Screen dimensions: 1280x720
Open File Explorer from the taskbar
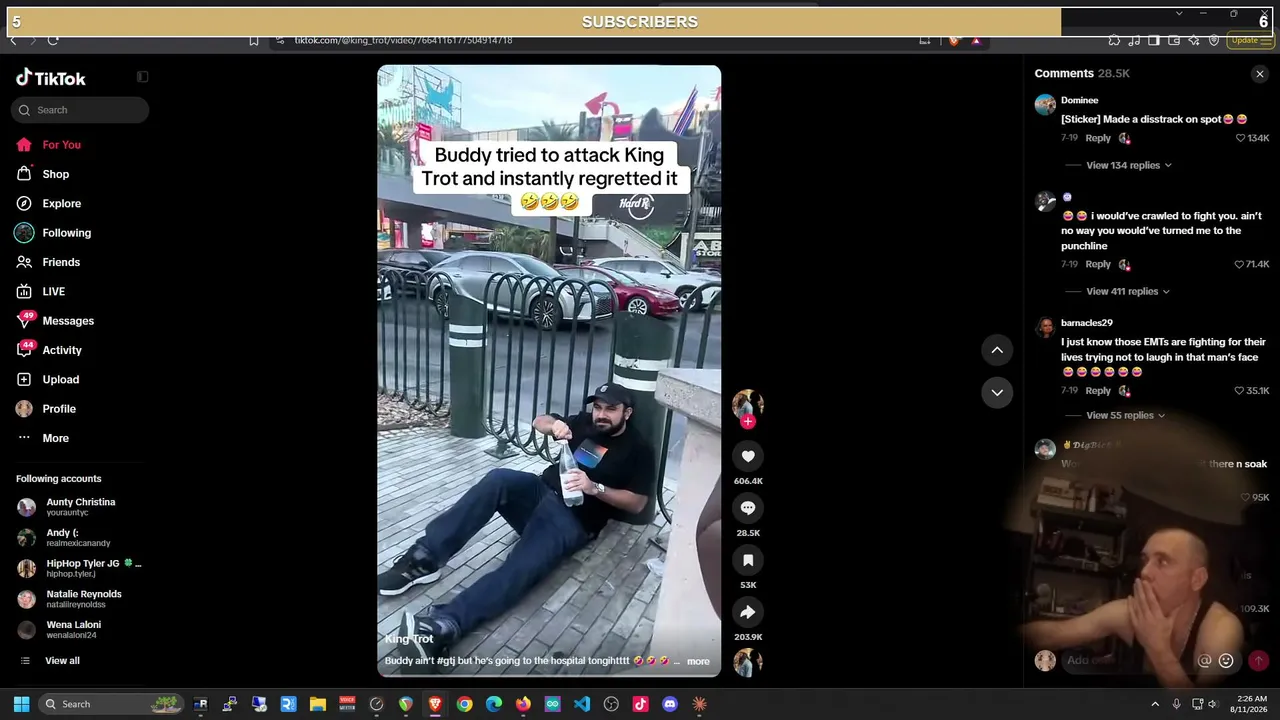point(317,704)
